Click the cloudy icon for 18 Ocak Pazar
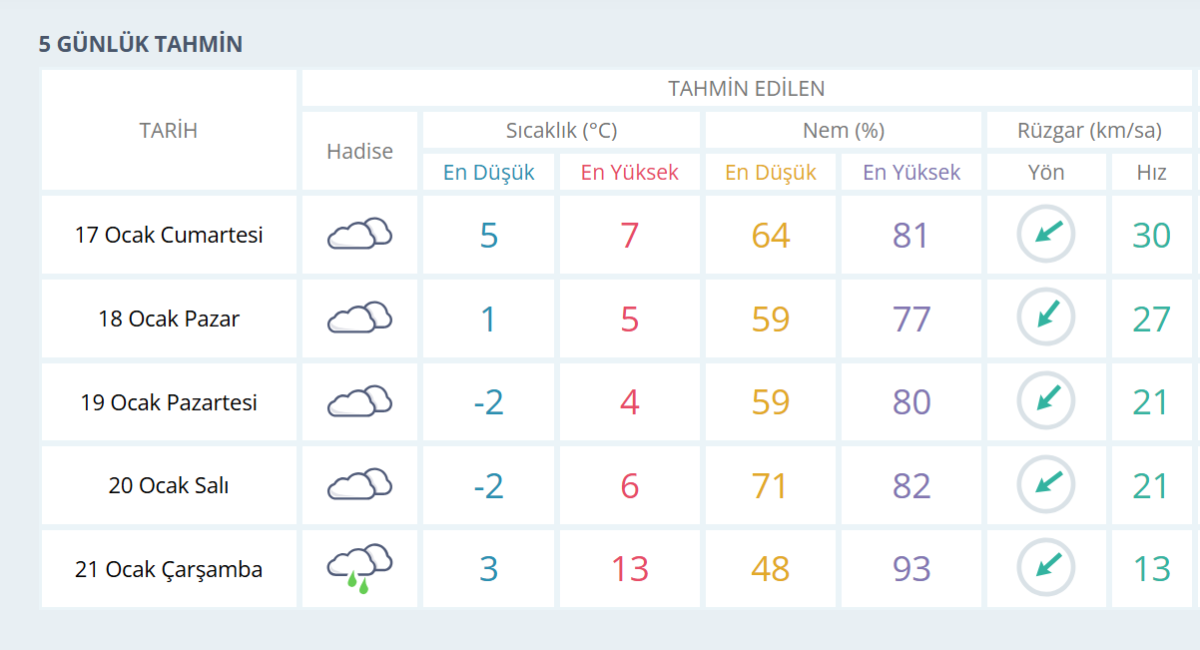The height and width of the screenshot is (650, 1200). coord(359,319)
